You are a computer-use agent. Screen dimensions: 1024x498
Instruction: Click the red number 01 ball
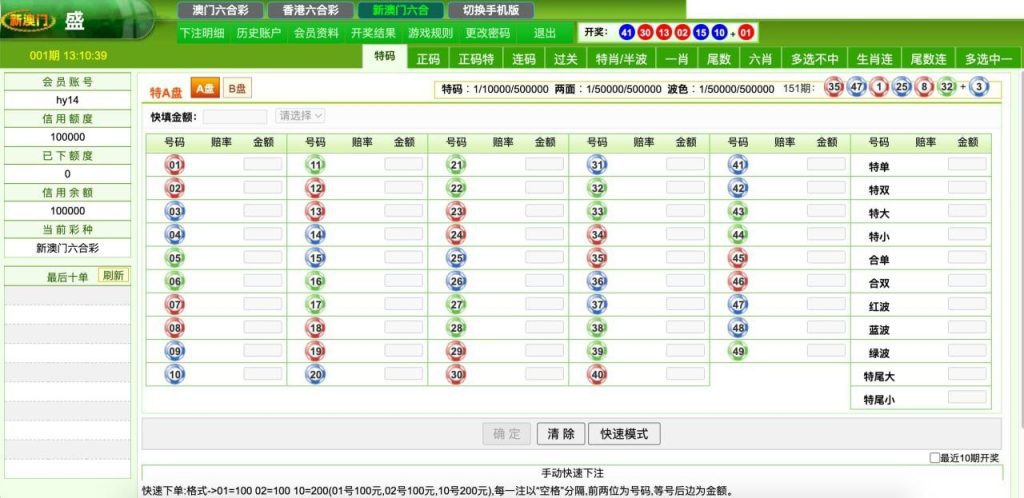point(175,165)
